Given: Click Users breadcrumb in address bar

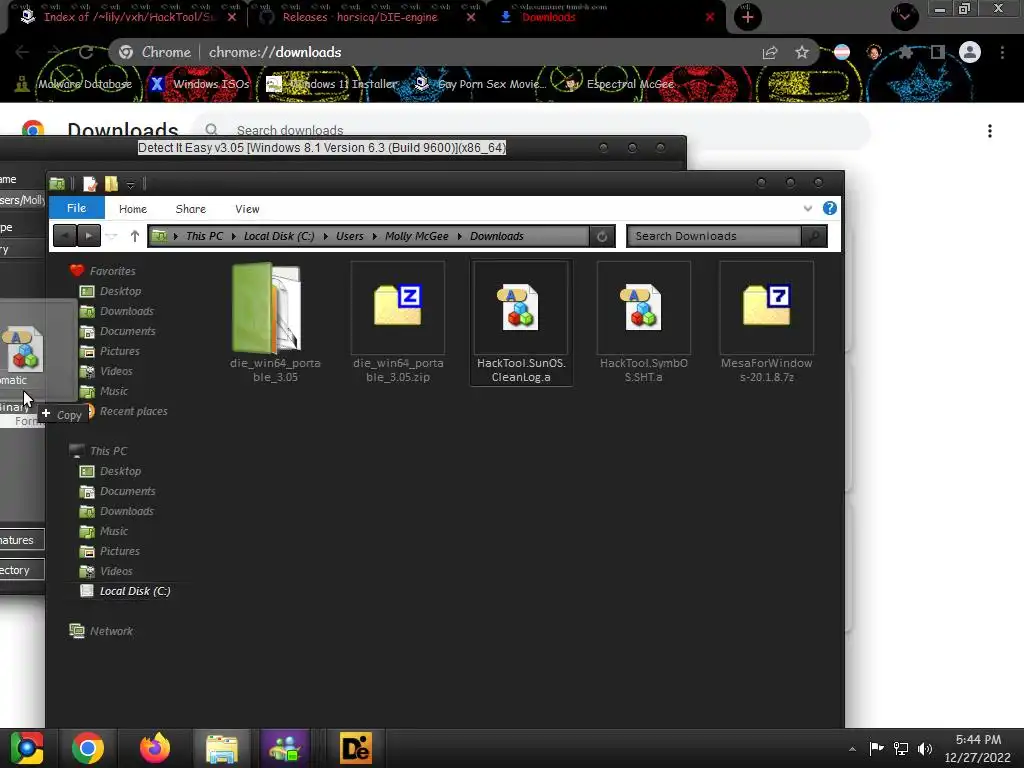Looking at the screenshot, I should click(x=349, y=236).
